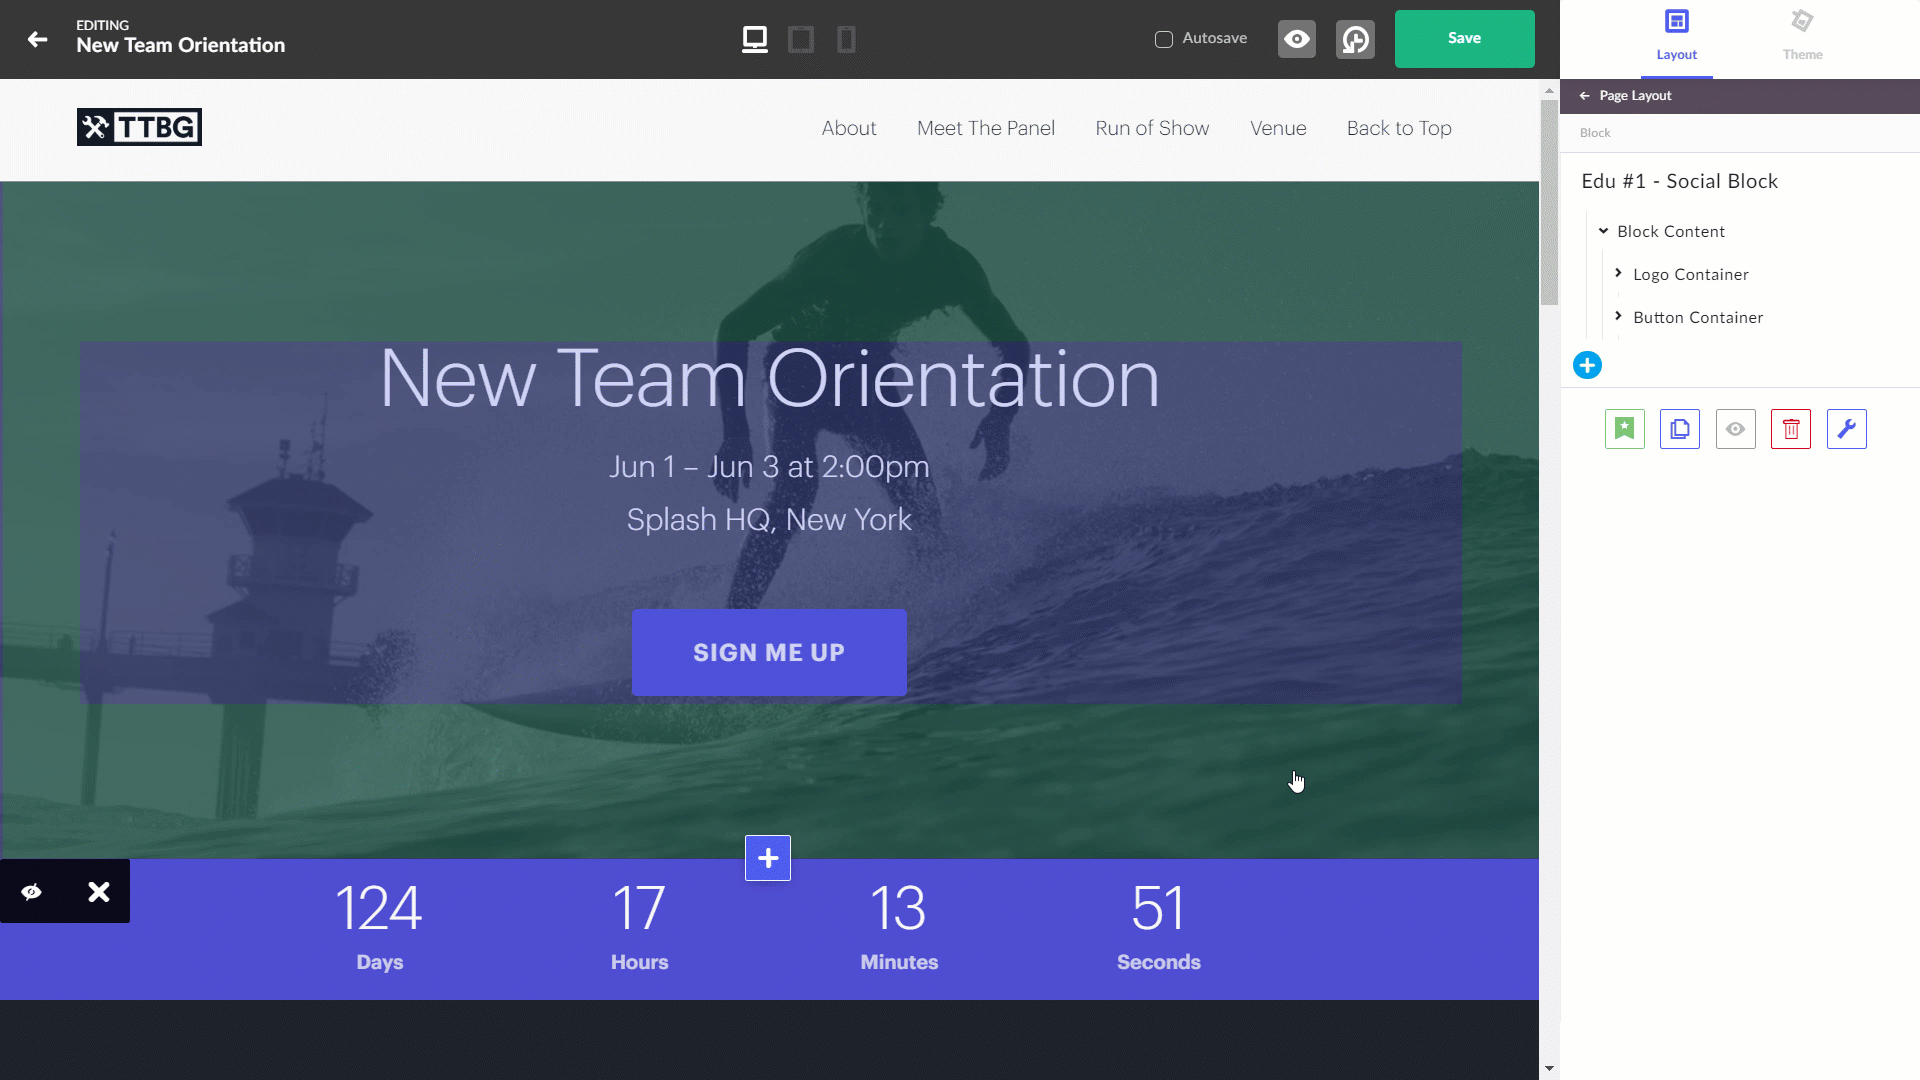Click the page vertical scrollbar thumb
The height and width of the screenshot is (1080, 1920).
click(x=1549, y=202)
